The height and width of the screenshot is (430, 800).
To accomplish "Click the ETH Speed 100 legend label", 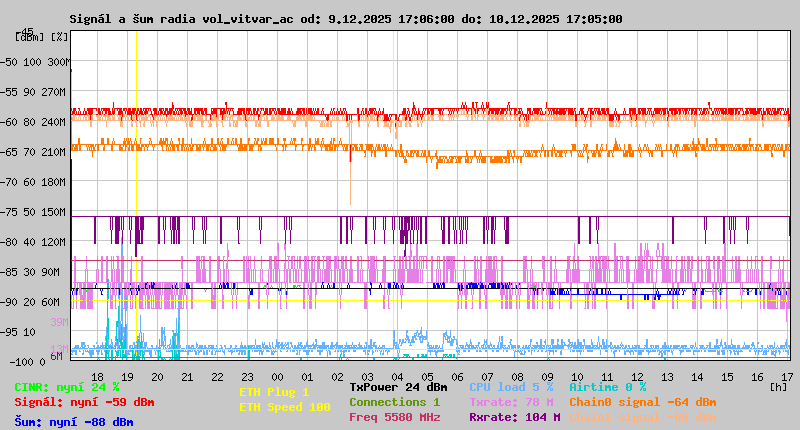I will pyautogui.click(x=284, y=407).
